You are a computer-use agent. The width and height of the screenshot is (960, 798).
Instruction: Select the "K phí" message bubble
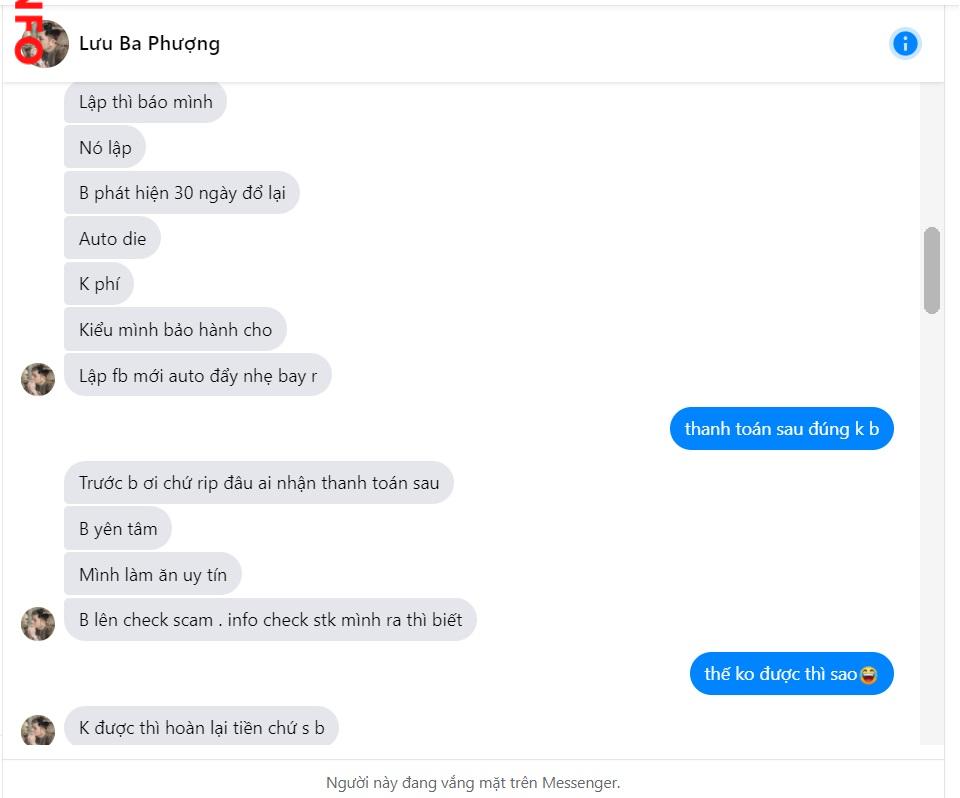coord(99,284)
